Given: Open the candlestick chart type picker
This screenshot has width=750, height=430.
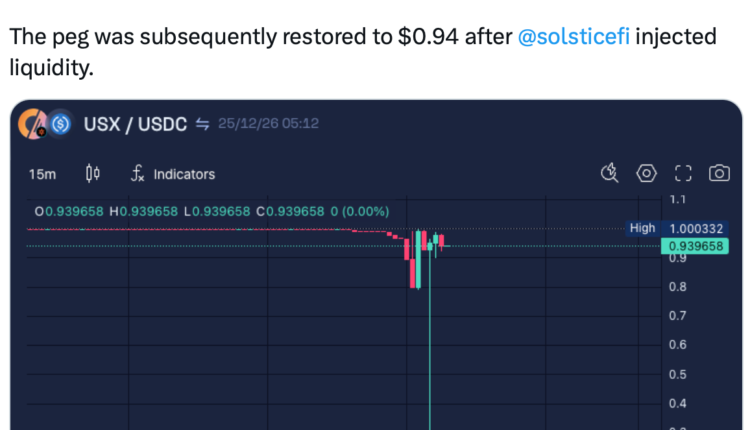Looking at the screenshot, I should (93, 174).
